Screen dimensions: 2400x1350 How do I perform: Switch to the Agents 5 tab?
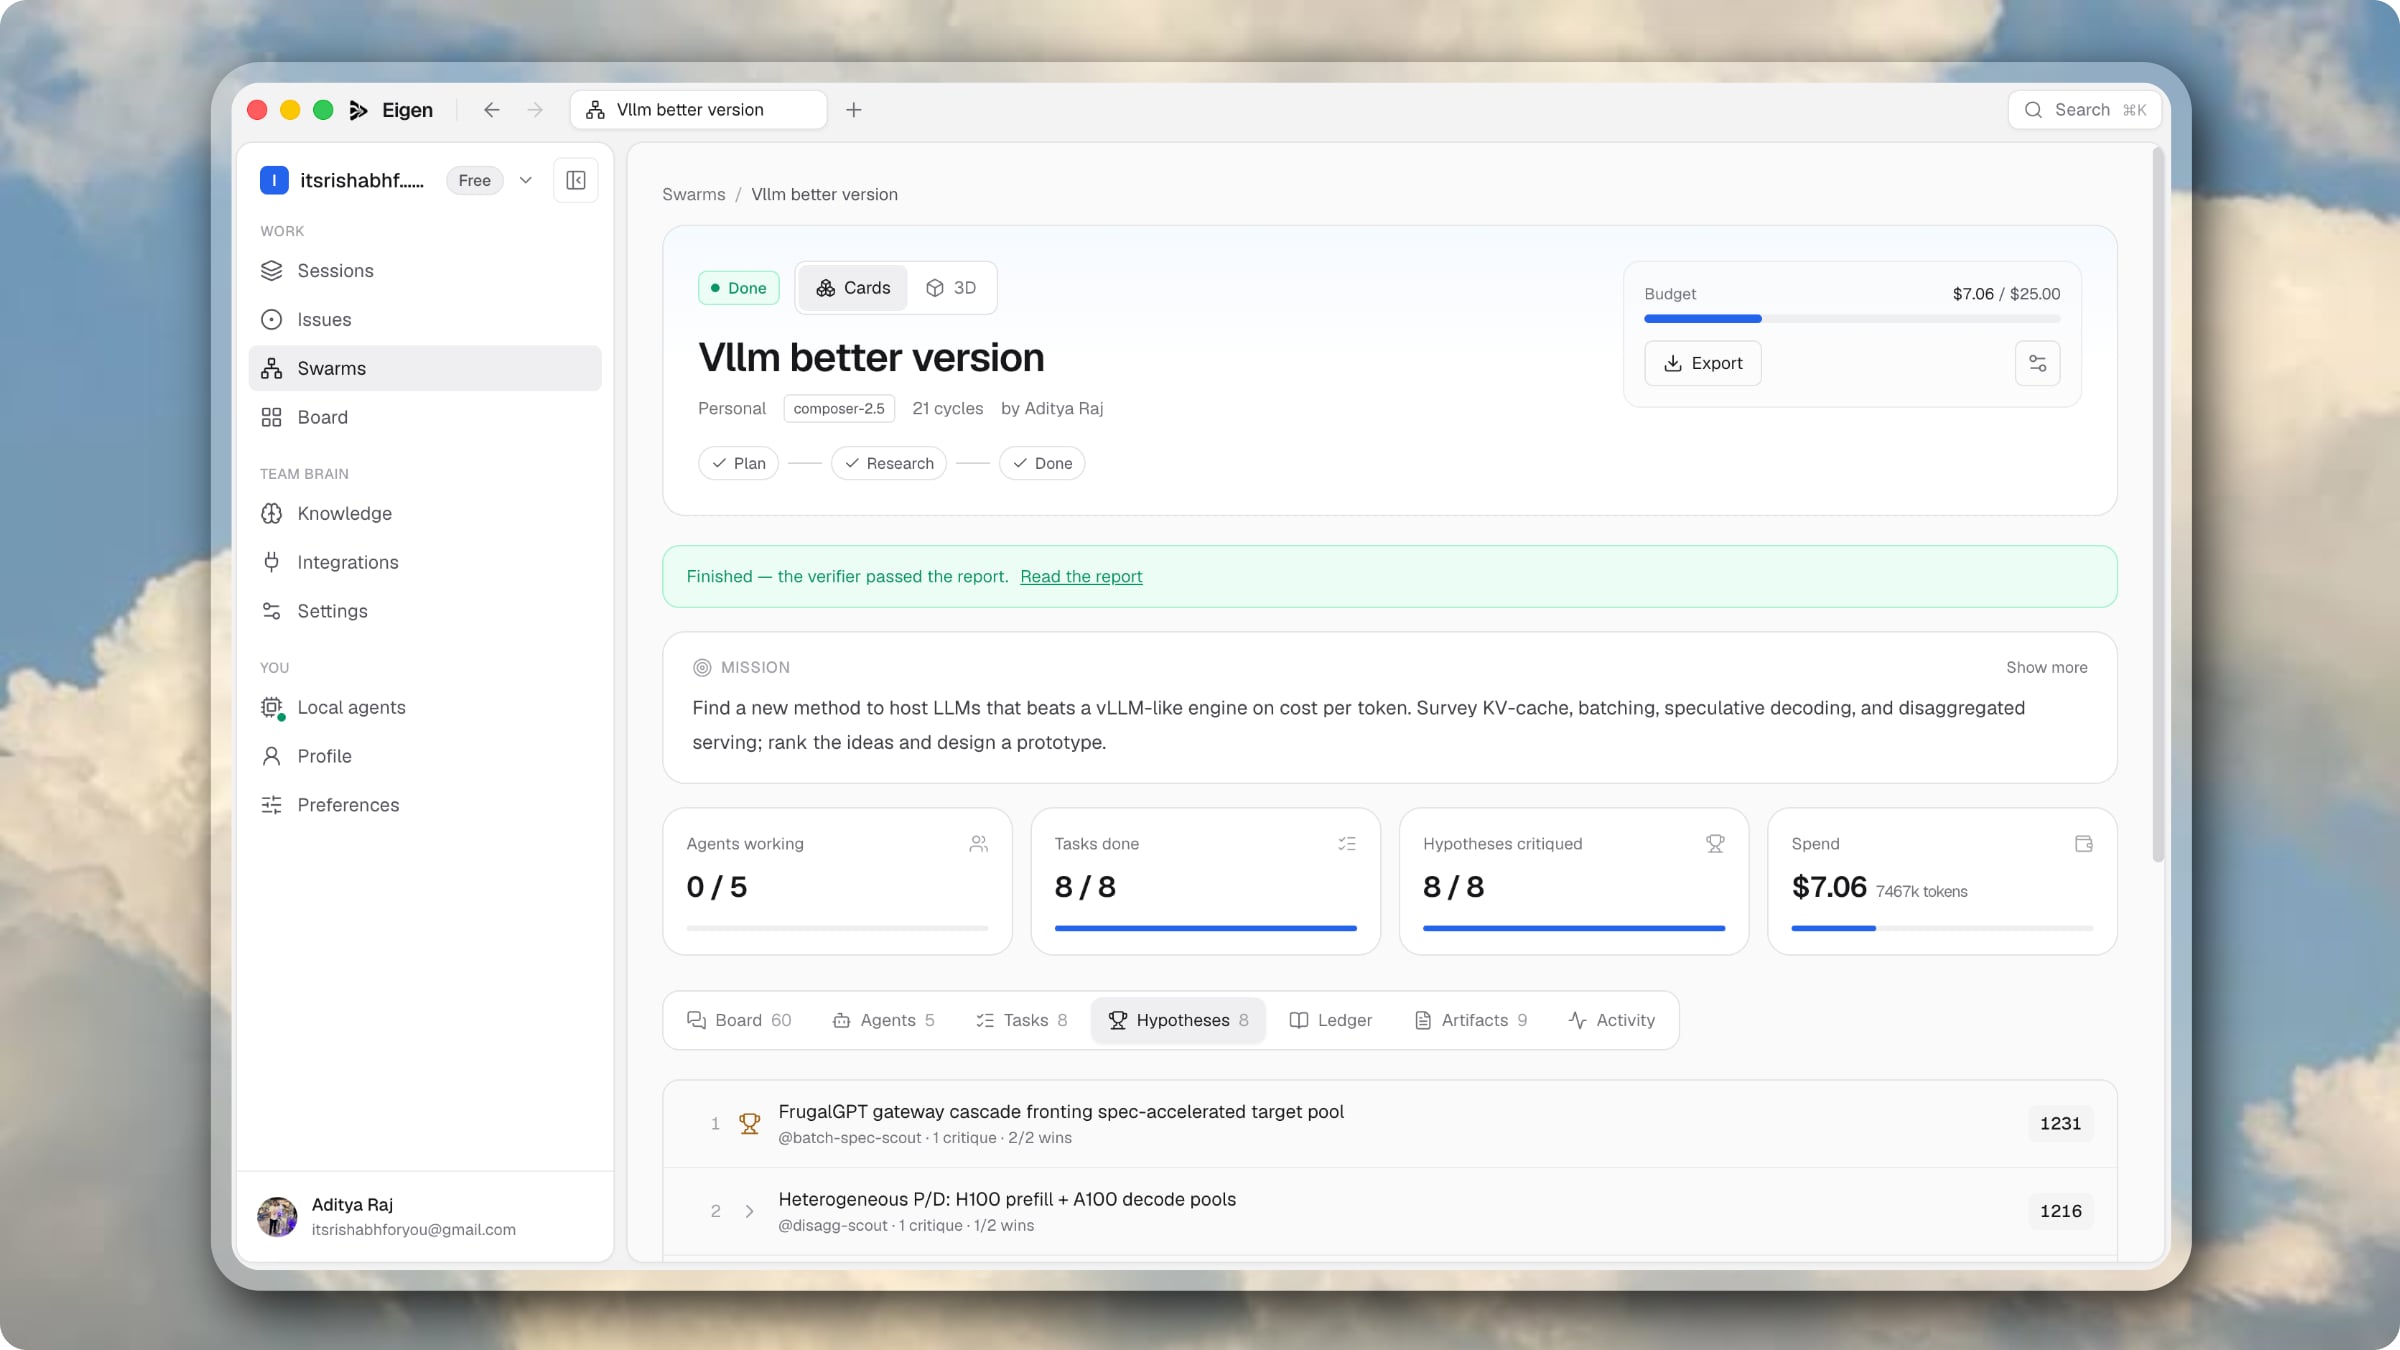pos(884,1020)
